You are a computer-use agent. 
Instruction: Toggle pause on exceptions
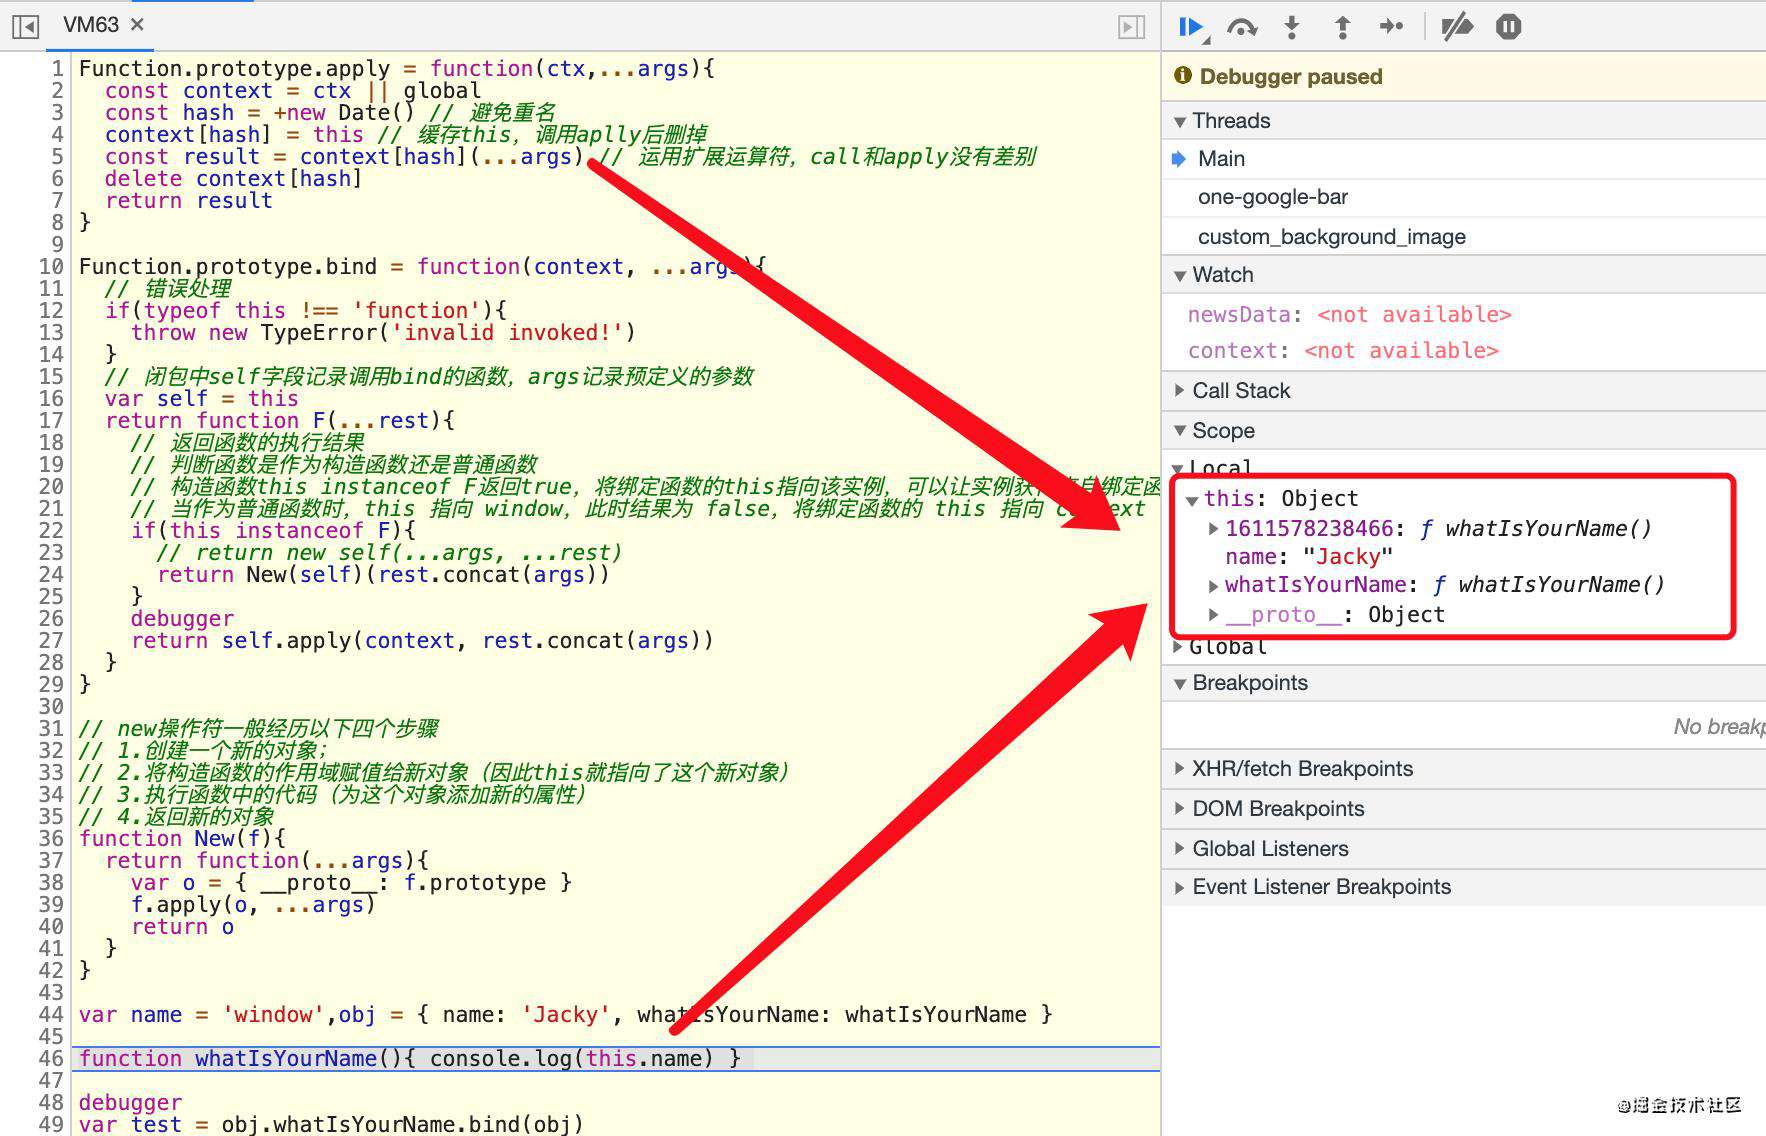coord(1508,27)
